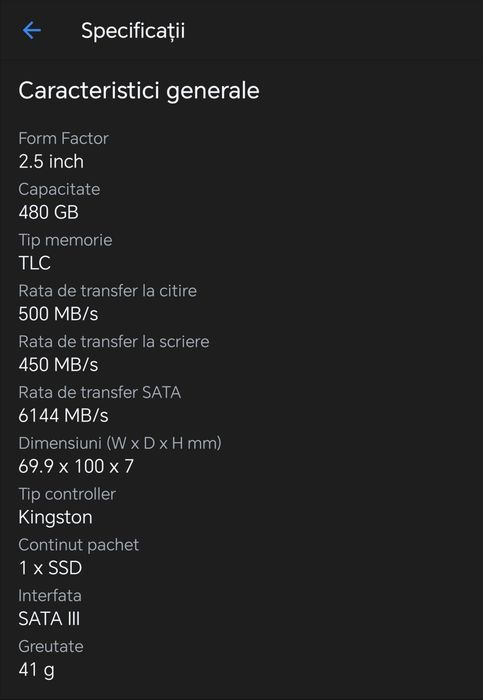
Task: Select the Form Factor label
Action: pyautogui.click(x=63, y=138)
